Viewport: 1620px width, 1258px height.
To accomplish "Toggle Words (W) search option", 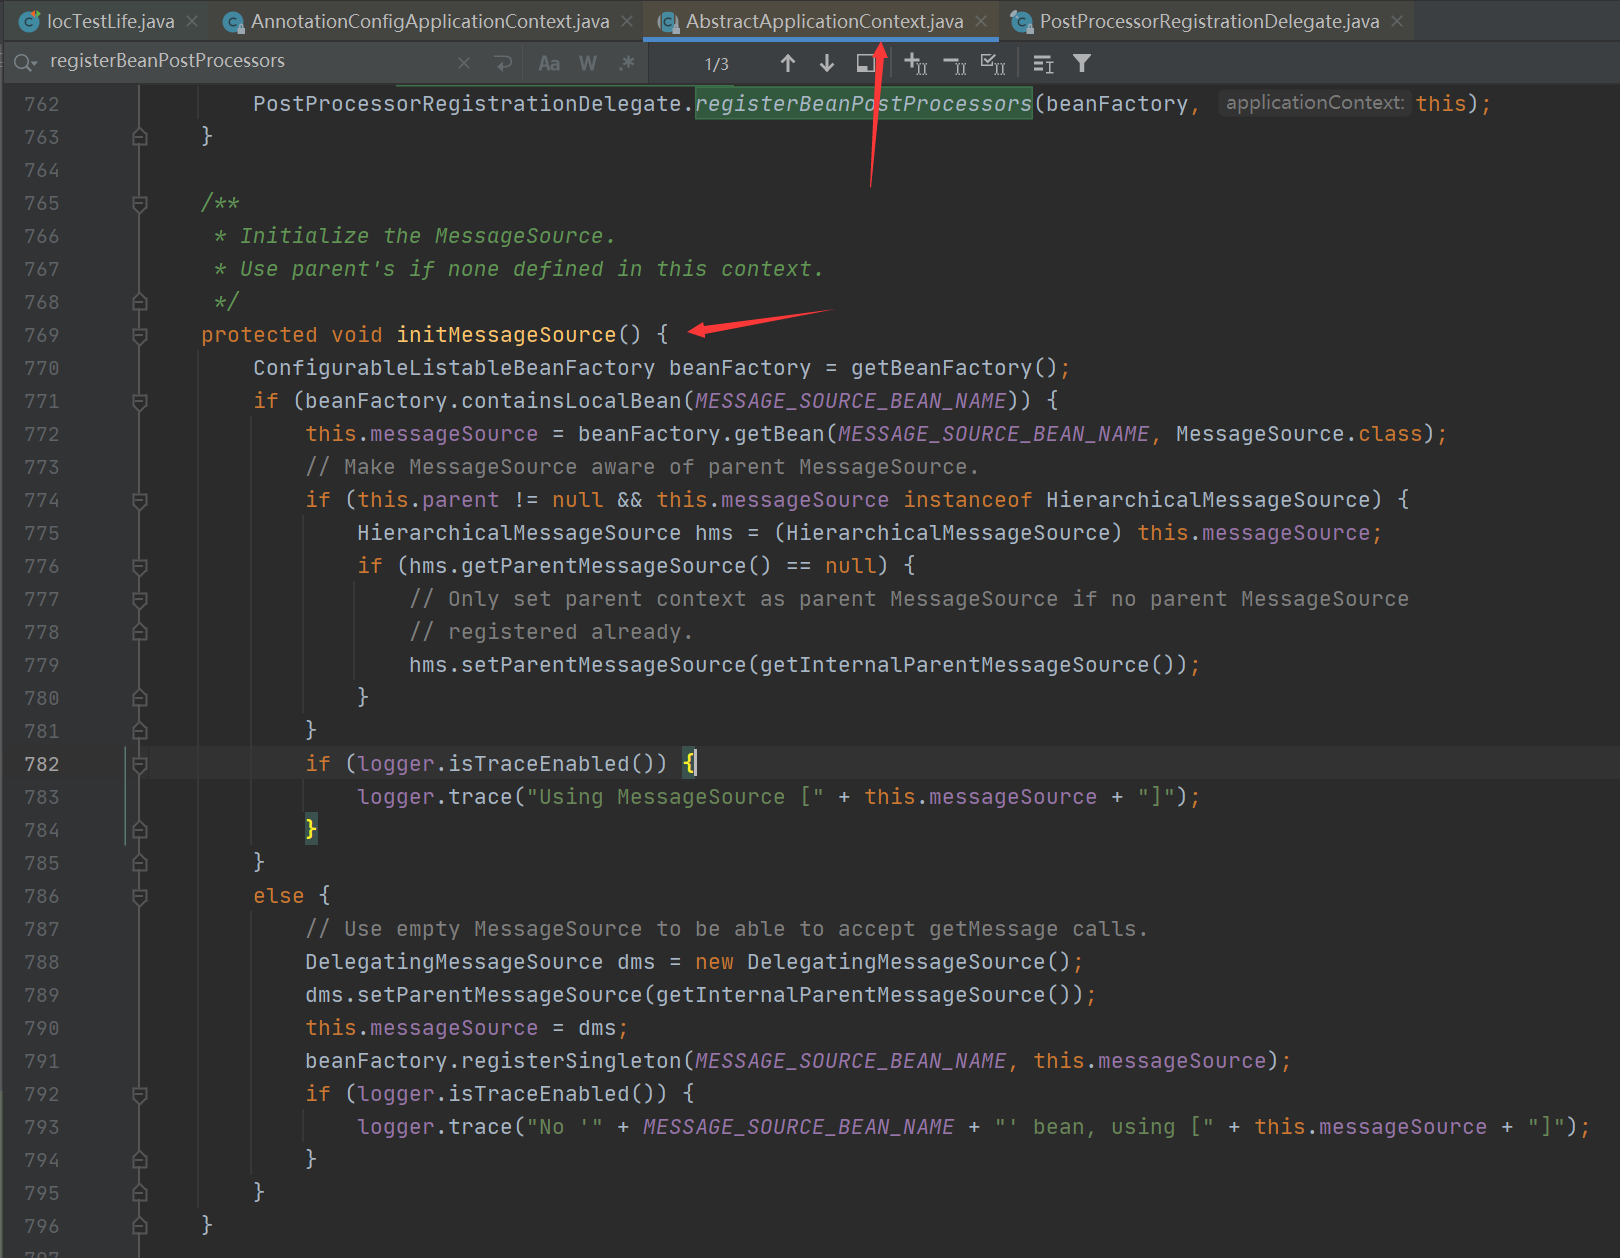I will coord(588,63).
